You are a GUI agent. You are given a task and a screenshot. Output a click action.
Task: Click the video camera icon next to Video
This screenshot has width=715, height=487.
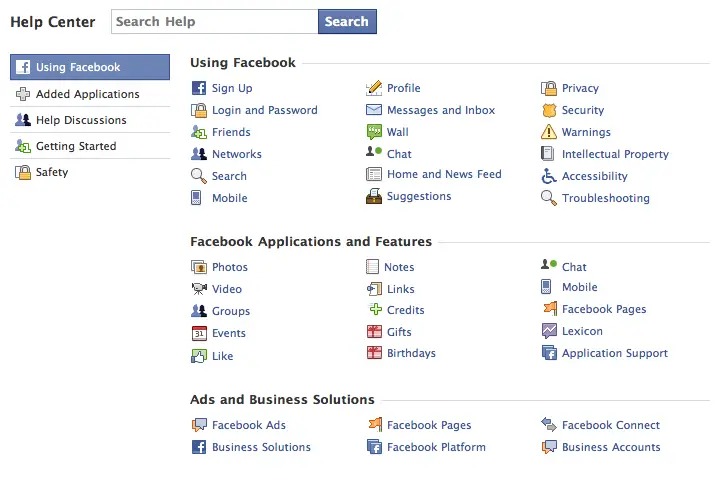point(199,289)
